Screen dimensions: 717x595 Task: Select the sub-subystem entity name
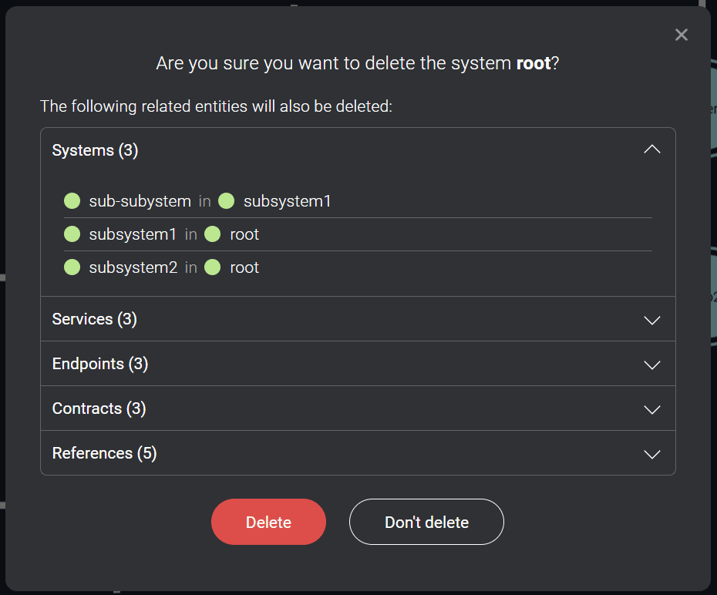pyautogui.click(x=140, y=201)
